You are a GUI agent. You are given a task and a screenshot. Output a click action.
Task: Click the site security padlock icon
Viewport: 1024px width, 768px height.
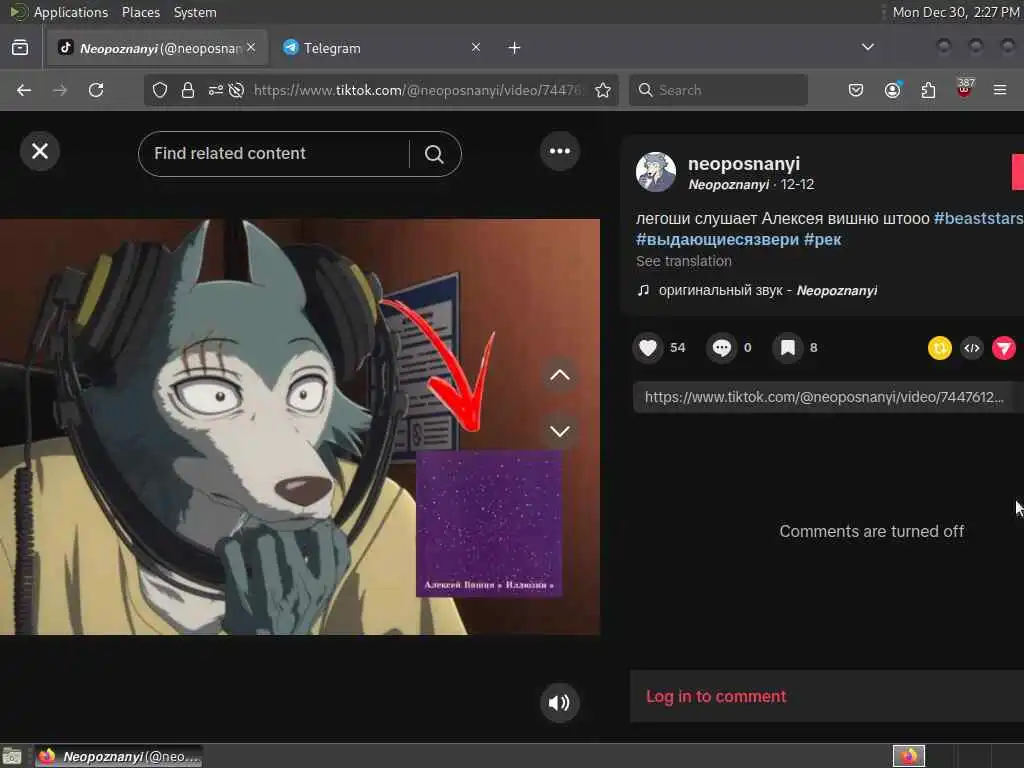tap(188, 90)
